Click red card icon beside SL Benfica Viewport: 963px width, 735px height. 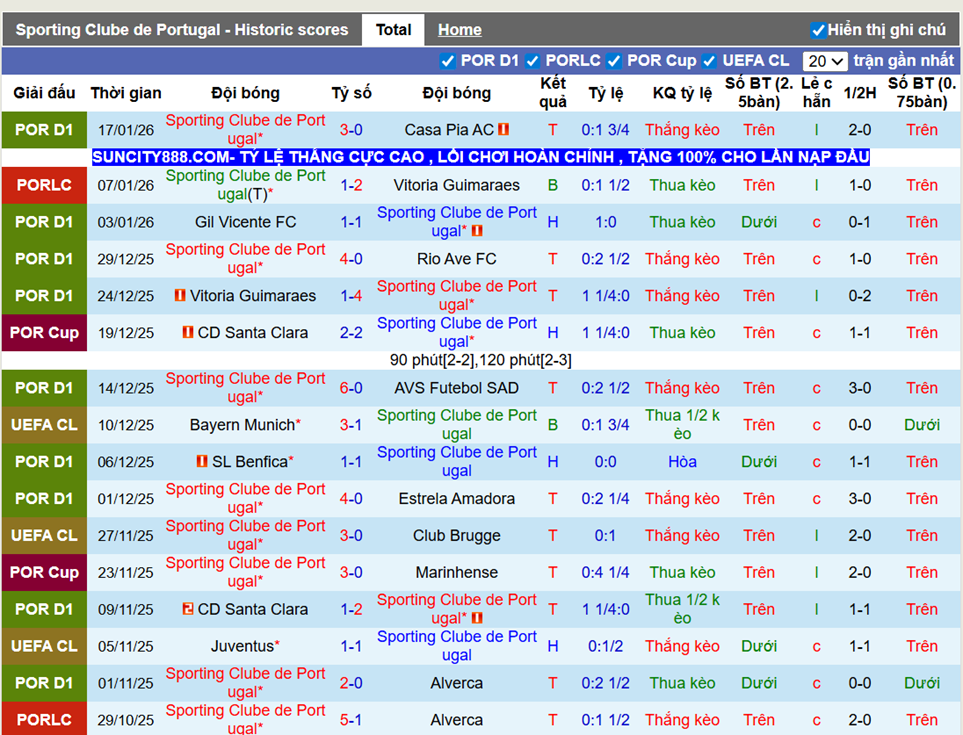pyautogui.click(x=202, y=461)
